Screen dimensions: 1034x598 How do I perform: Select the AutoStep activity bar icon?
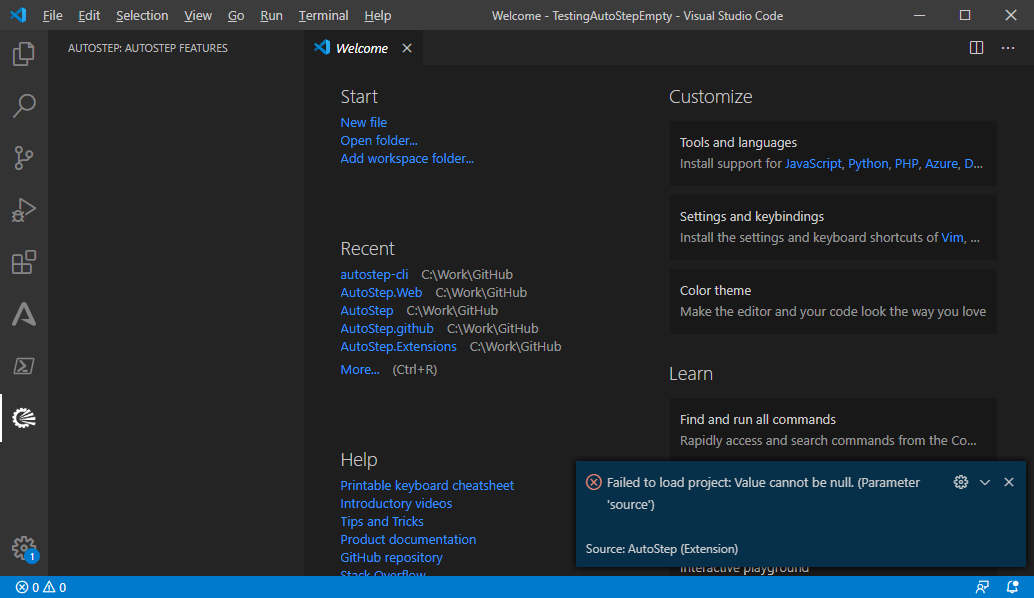[x=24, y=418]
